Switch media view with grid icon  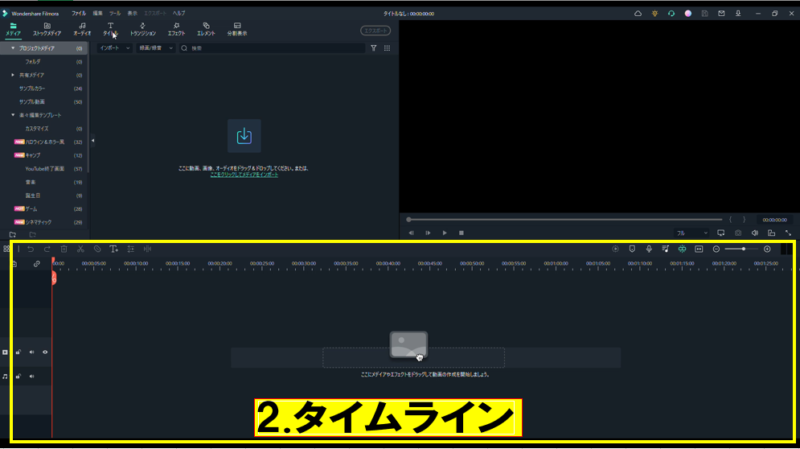pyautogui.click(x=387, y=48)
